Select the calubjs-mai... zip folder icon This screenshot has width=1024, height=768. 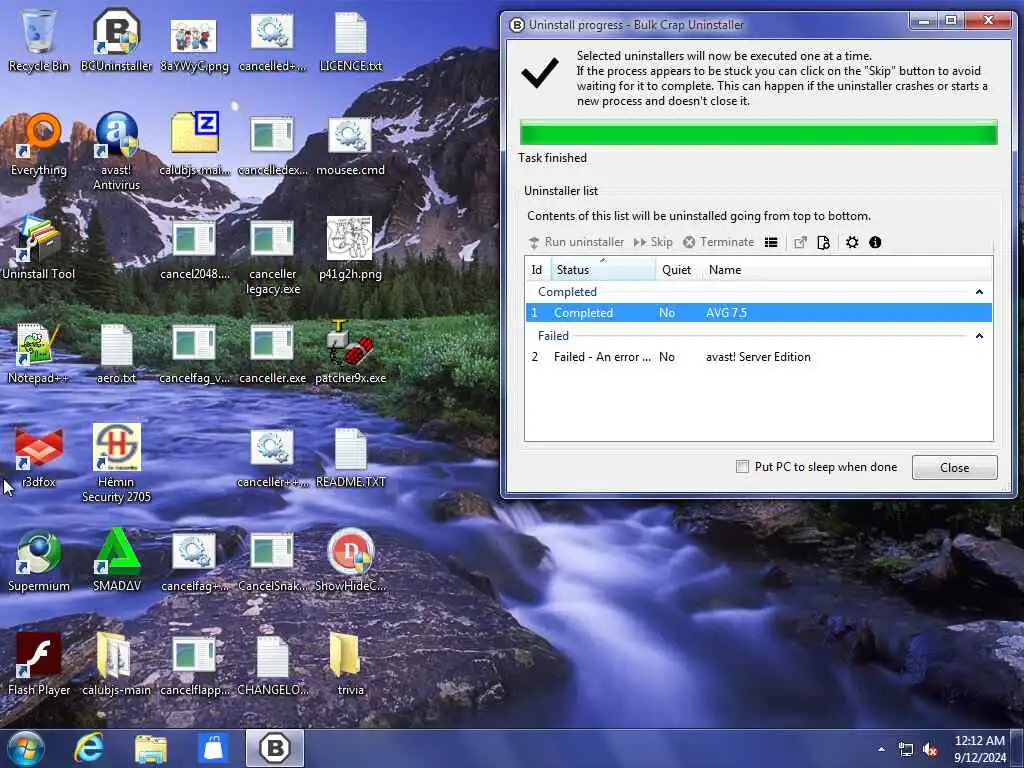click(195, 145)
